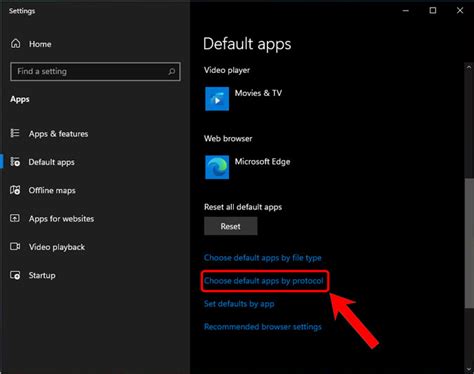
Task: Click the scrollbar up arrow
Action: pyautogui.click(x=469, y=67)
